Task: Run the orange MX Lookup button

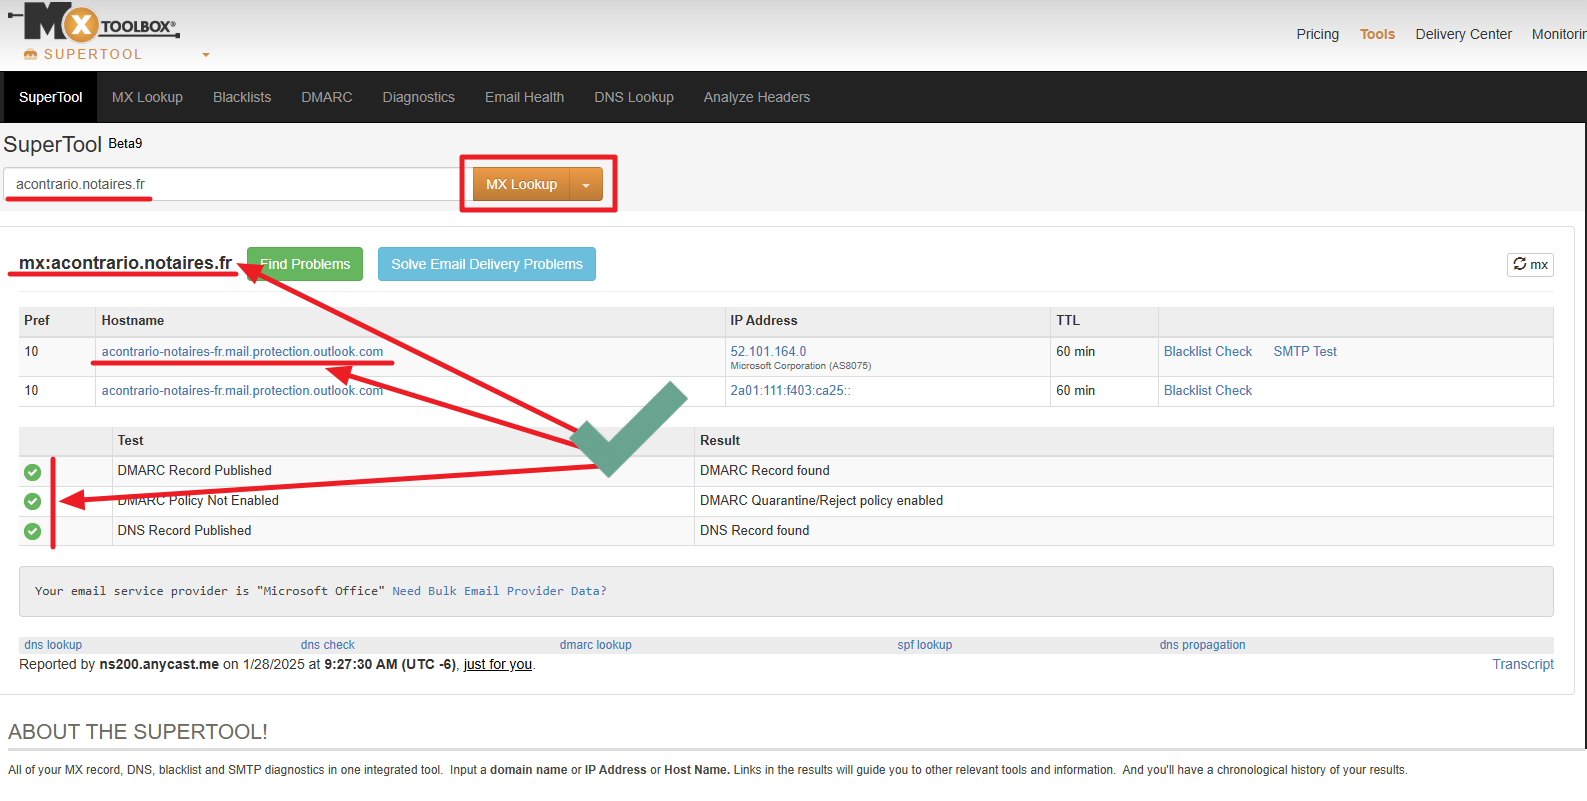Action: pyautogui.click(x=521, y=184)
